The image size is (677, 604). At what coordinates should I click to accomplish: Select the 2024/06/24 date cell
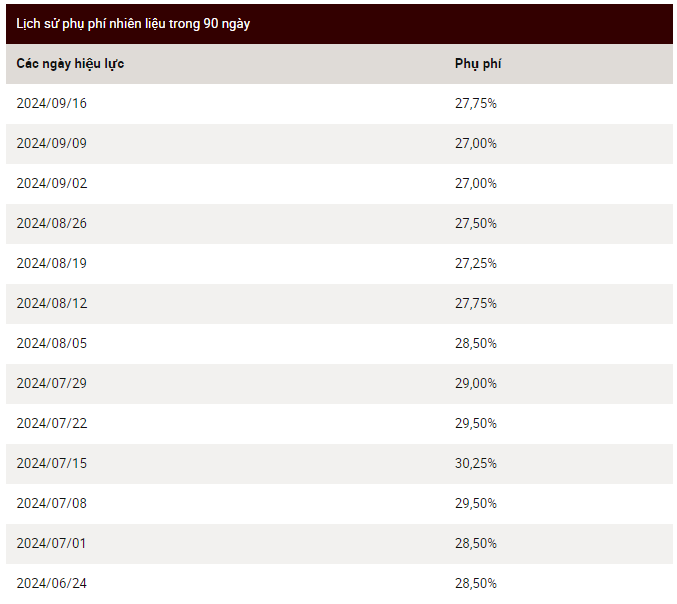tap(51, 584)
